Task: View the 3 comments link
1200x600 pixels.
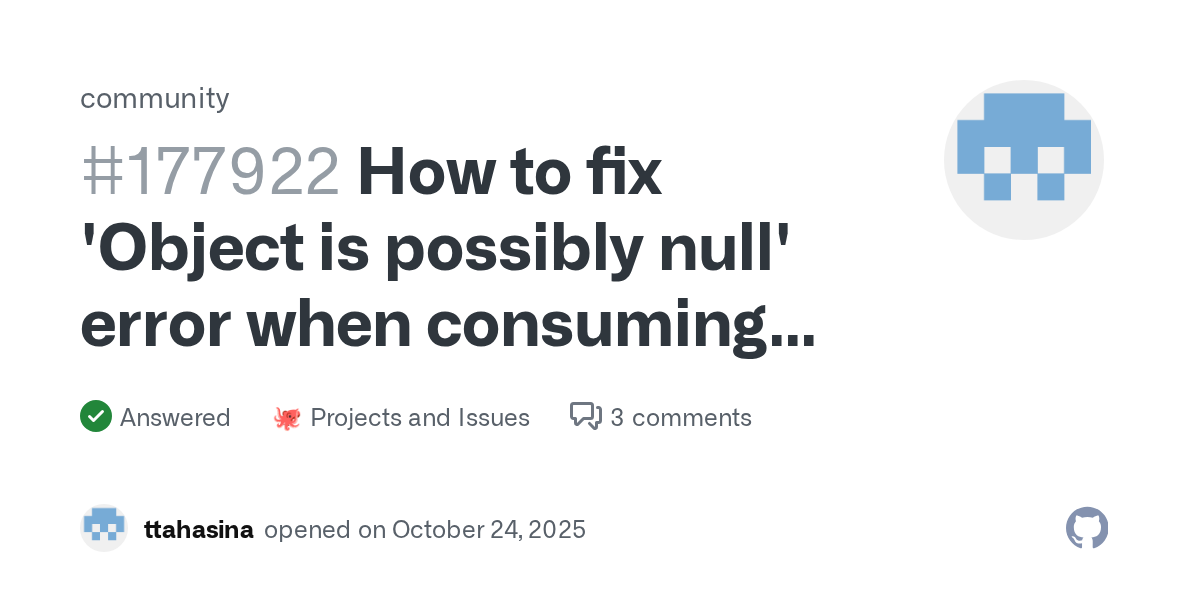Action: tap(681, 417)
